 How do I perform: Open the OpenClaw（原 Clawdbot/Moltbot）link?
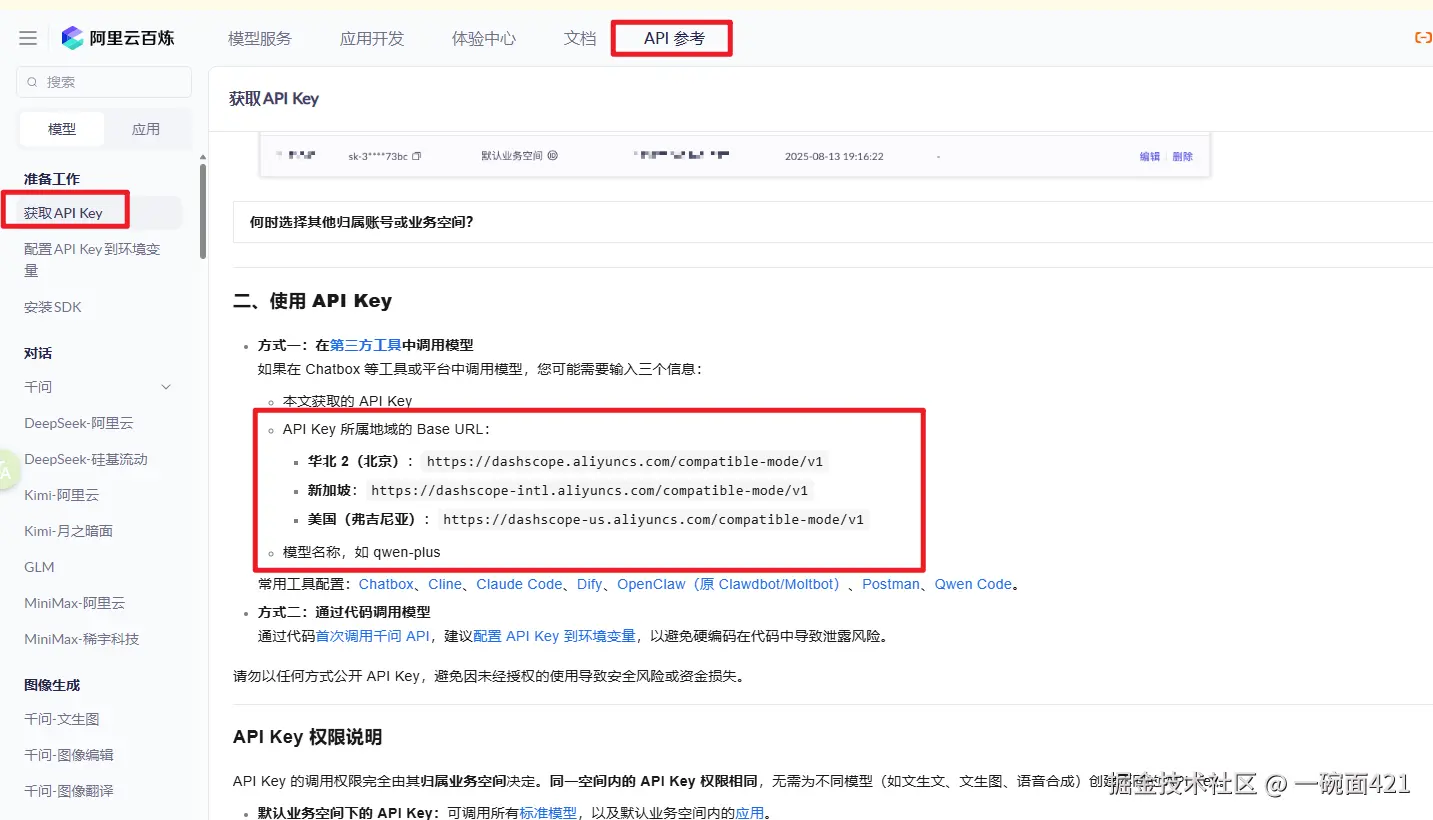732,584
